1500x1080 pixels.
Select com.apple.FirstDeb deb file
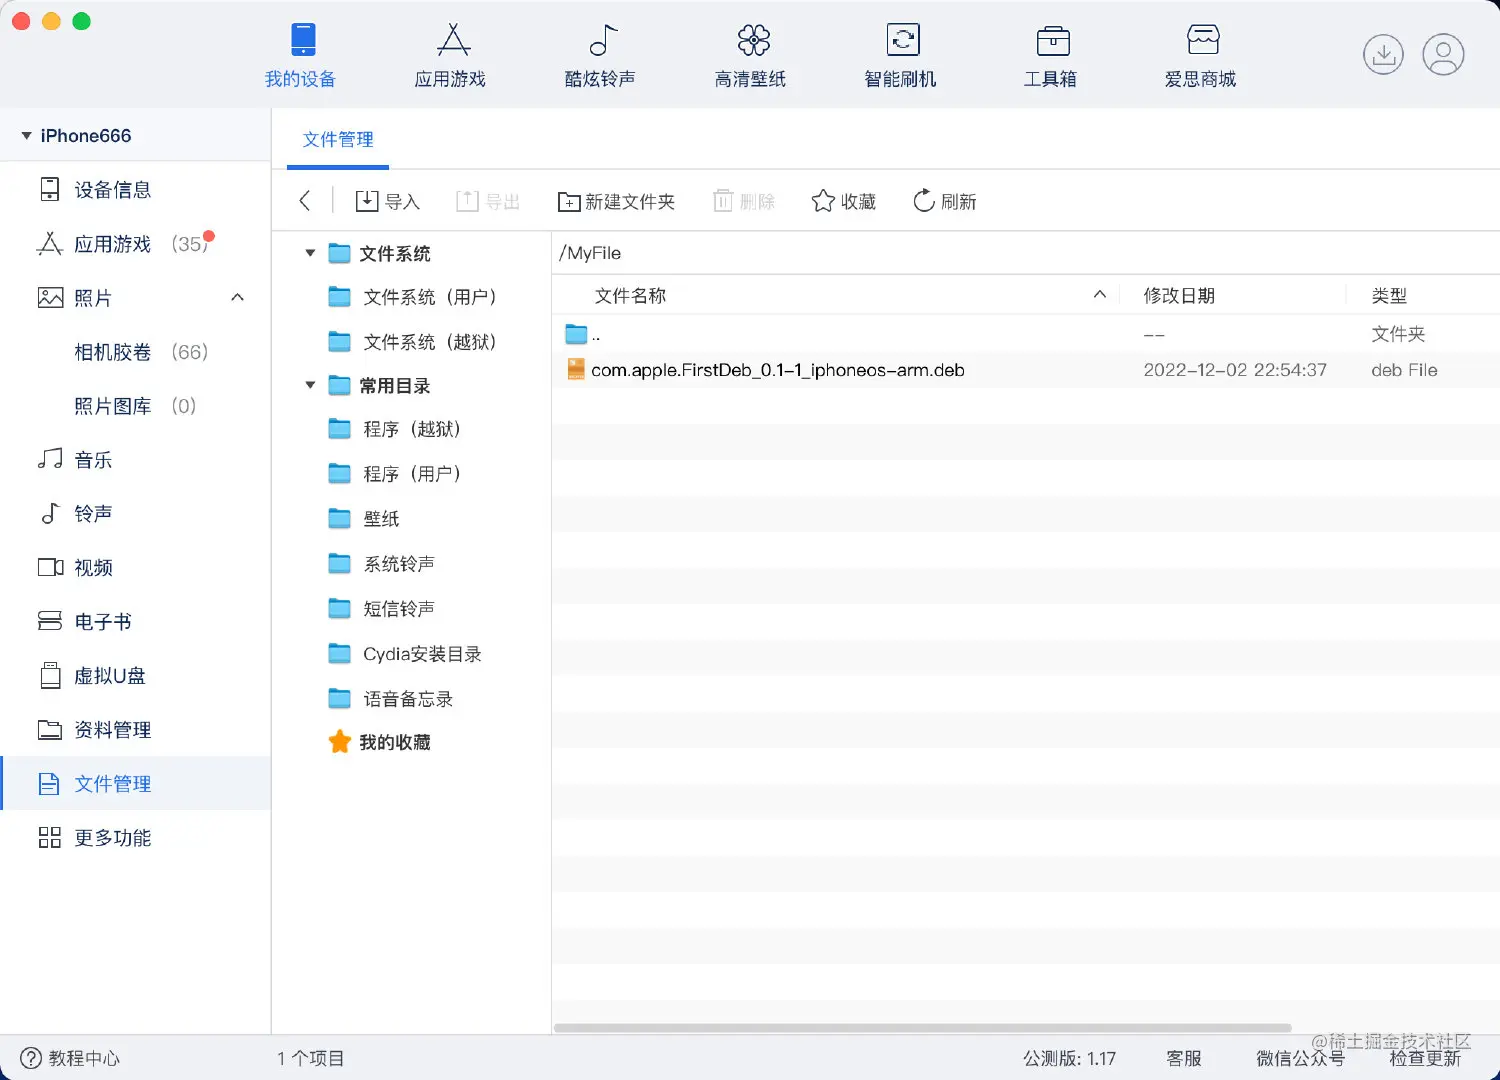(1026, 370)
